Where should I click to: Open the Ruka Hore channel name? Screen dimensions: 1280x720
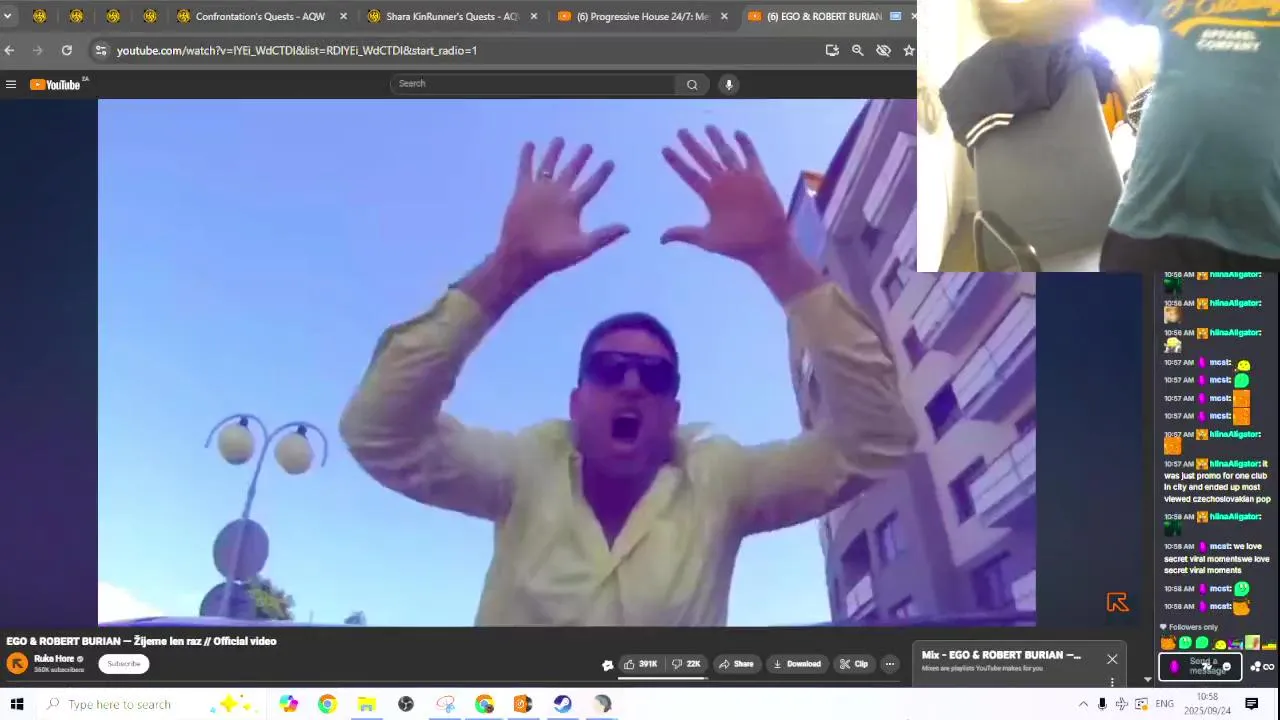click(x=54, y=659)
